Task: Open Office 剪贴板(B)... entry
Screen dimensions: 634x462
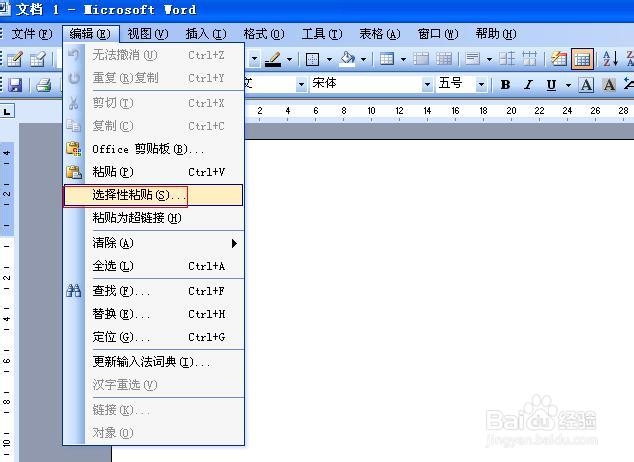Action: pos(153,149)
